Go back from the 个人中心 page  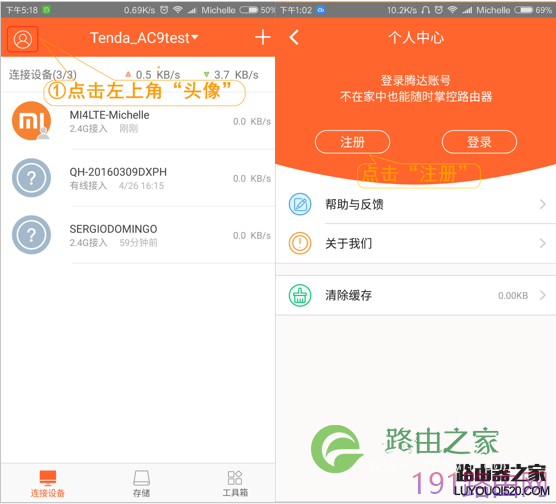click(x=294, y=37)
